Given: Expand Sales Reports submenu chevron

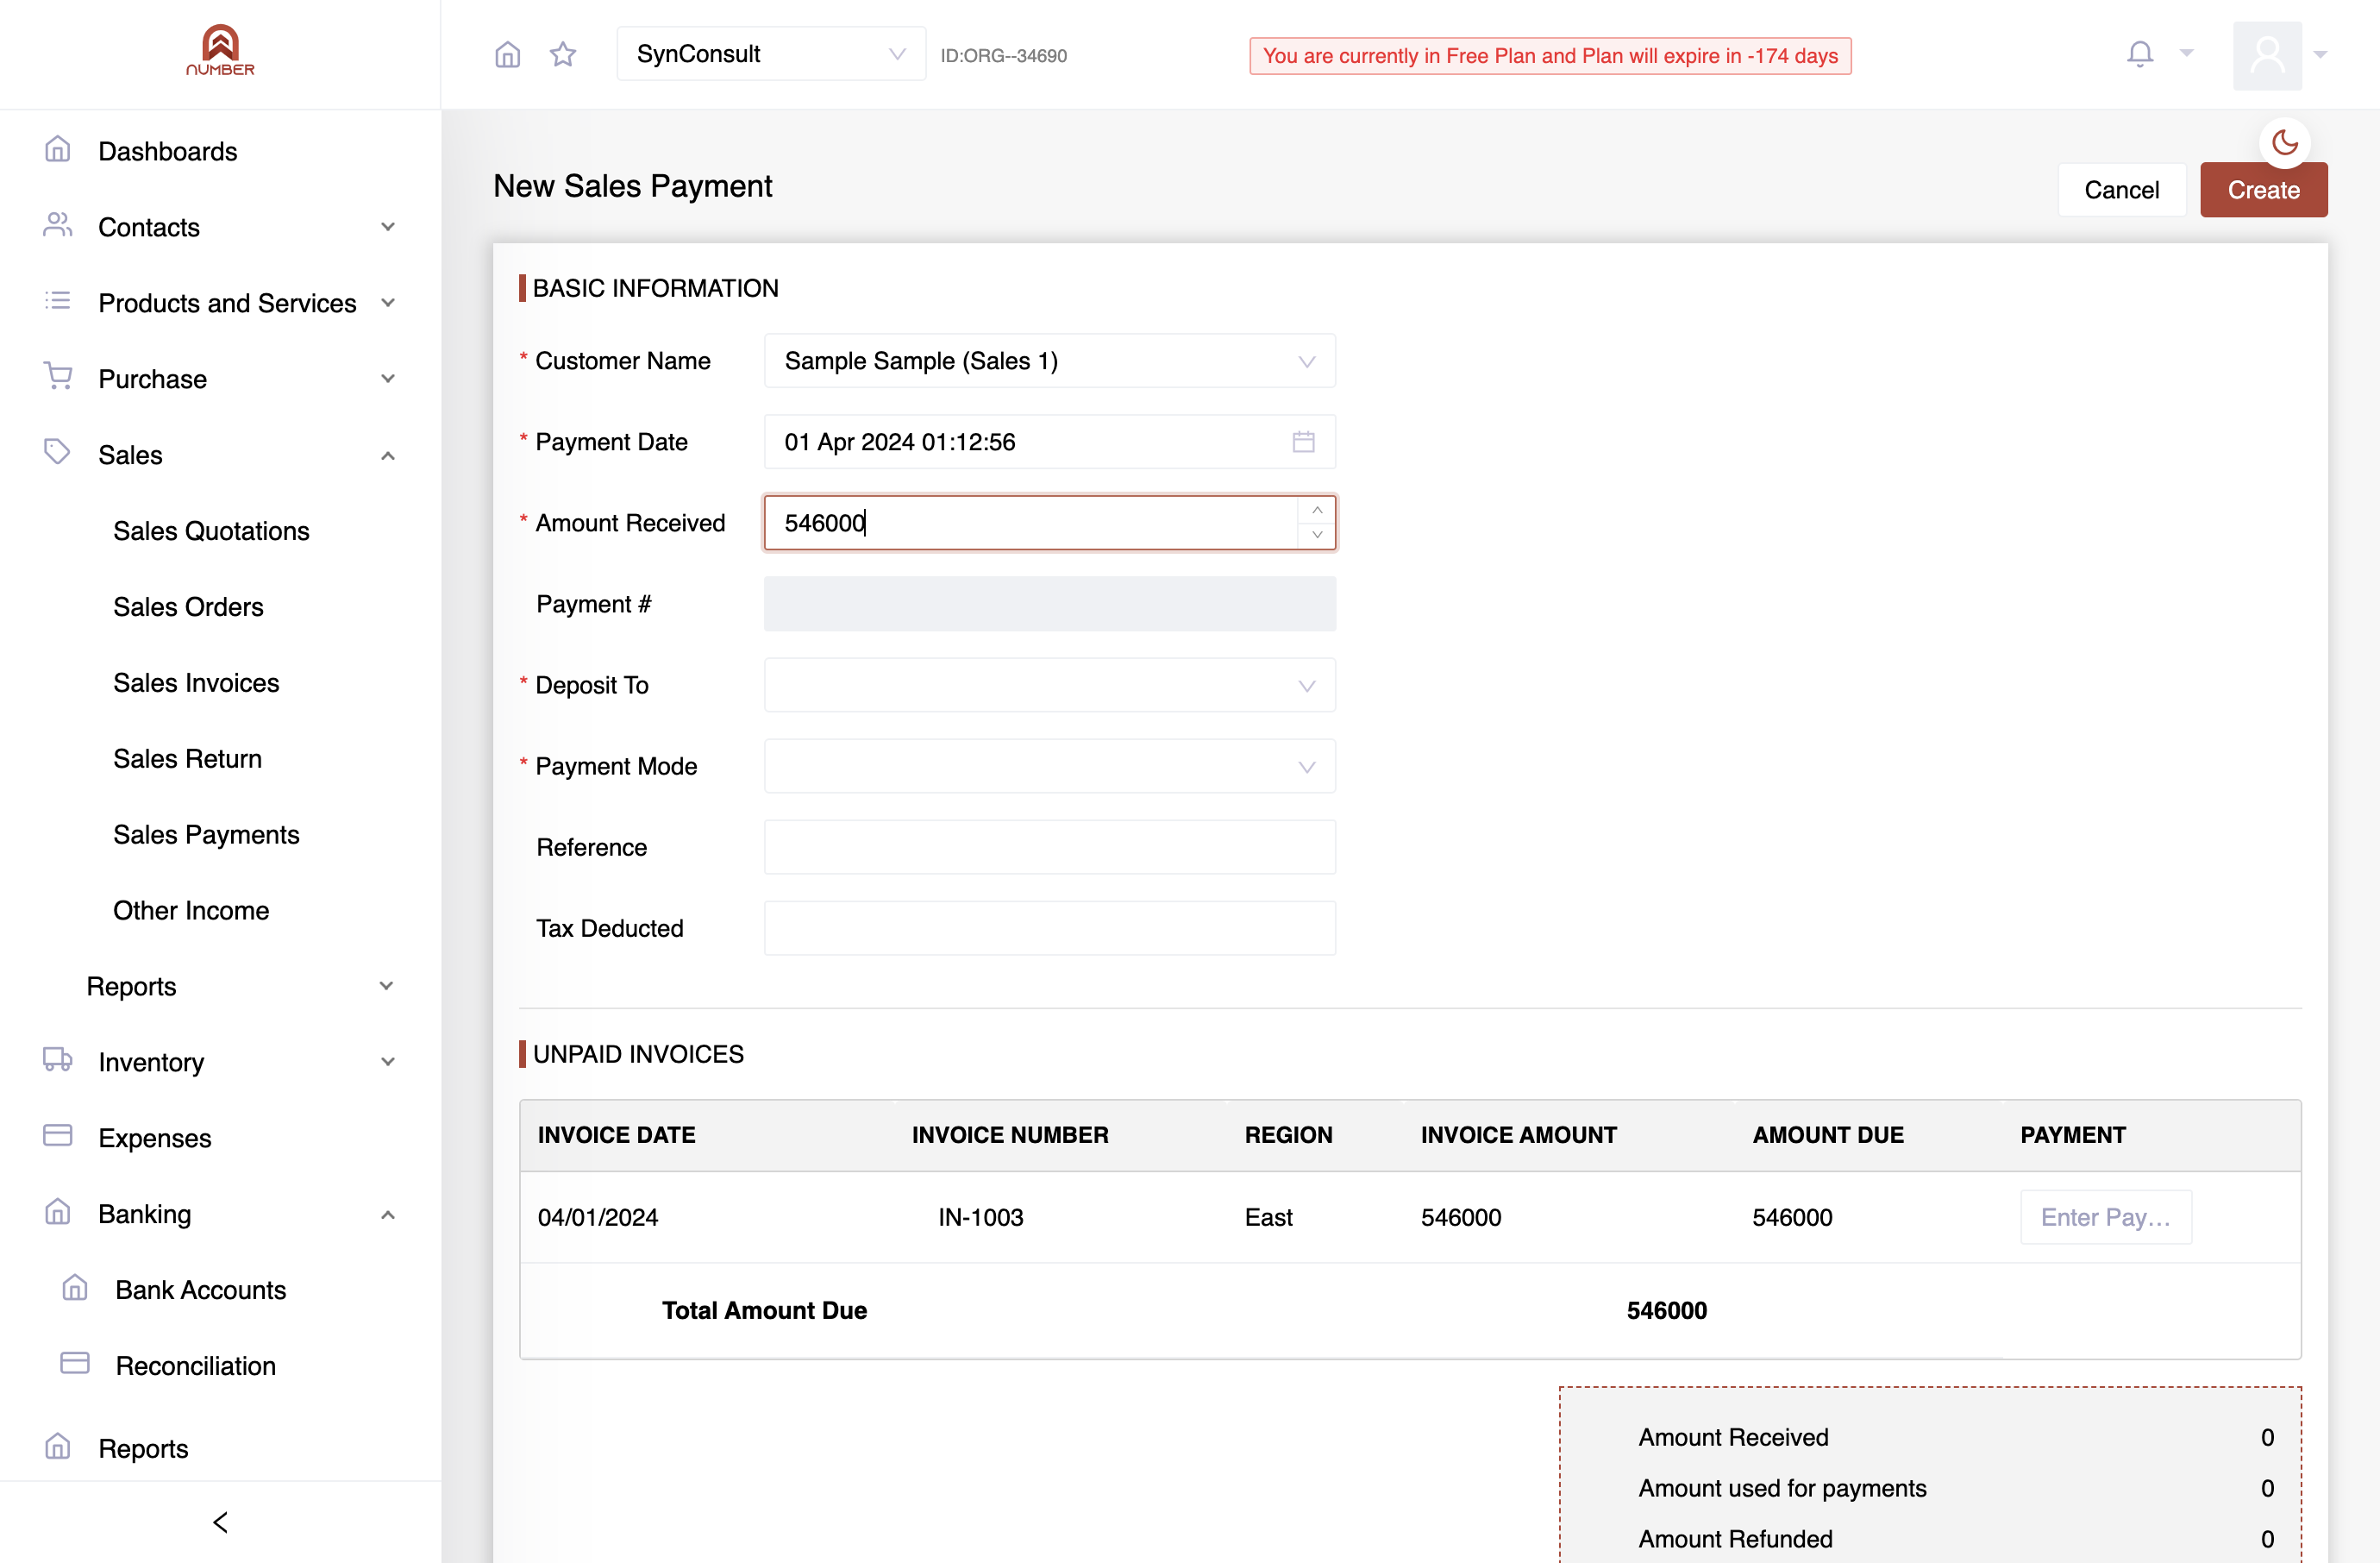Looking at the screenshot, I should click(x=386, y=986).
